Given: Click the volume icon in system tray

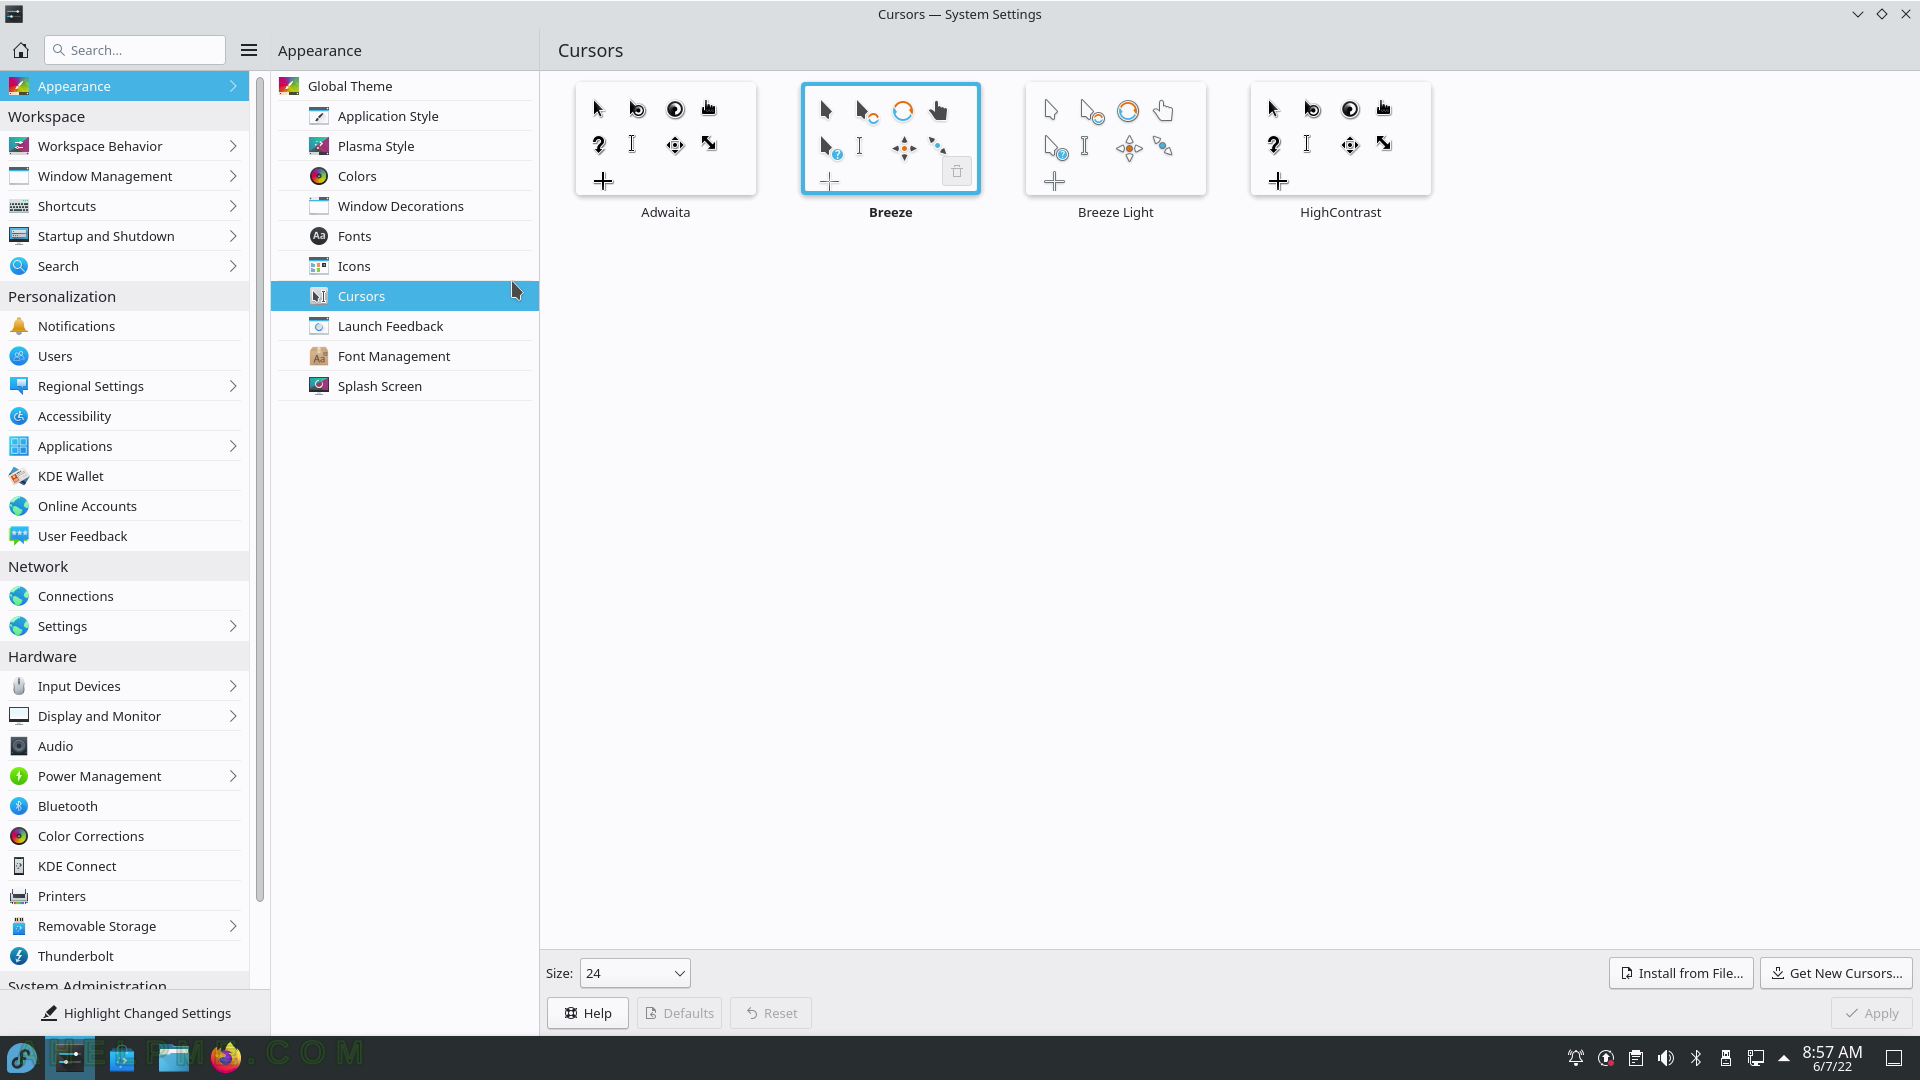Looking at the screenshot, I should (x=1666, y=1058).
